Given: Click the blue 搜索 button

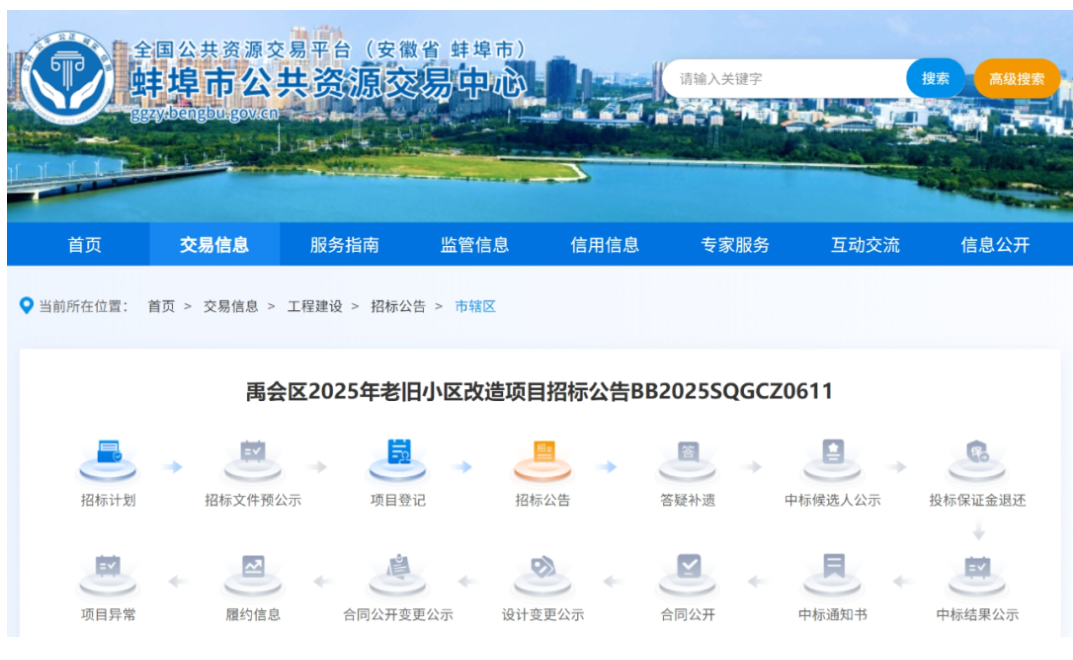Looking at the screenshot, I should click(935, 79).
